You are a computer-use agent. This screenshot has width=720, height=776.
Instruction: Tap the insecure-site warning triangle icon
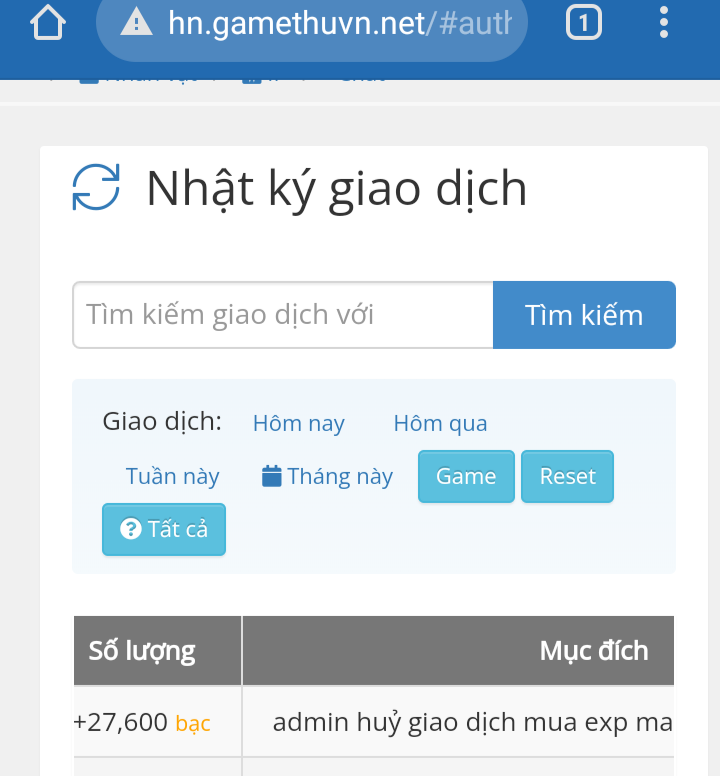tap(136, 22)
